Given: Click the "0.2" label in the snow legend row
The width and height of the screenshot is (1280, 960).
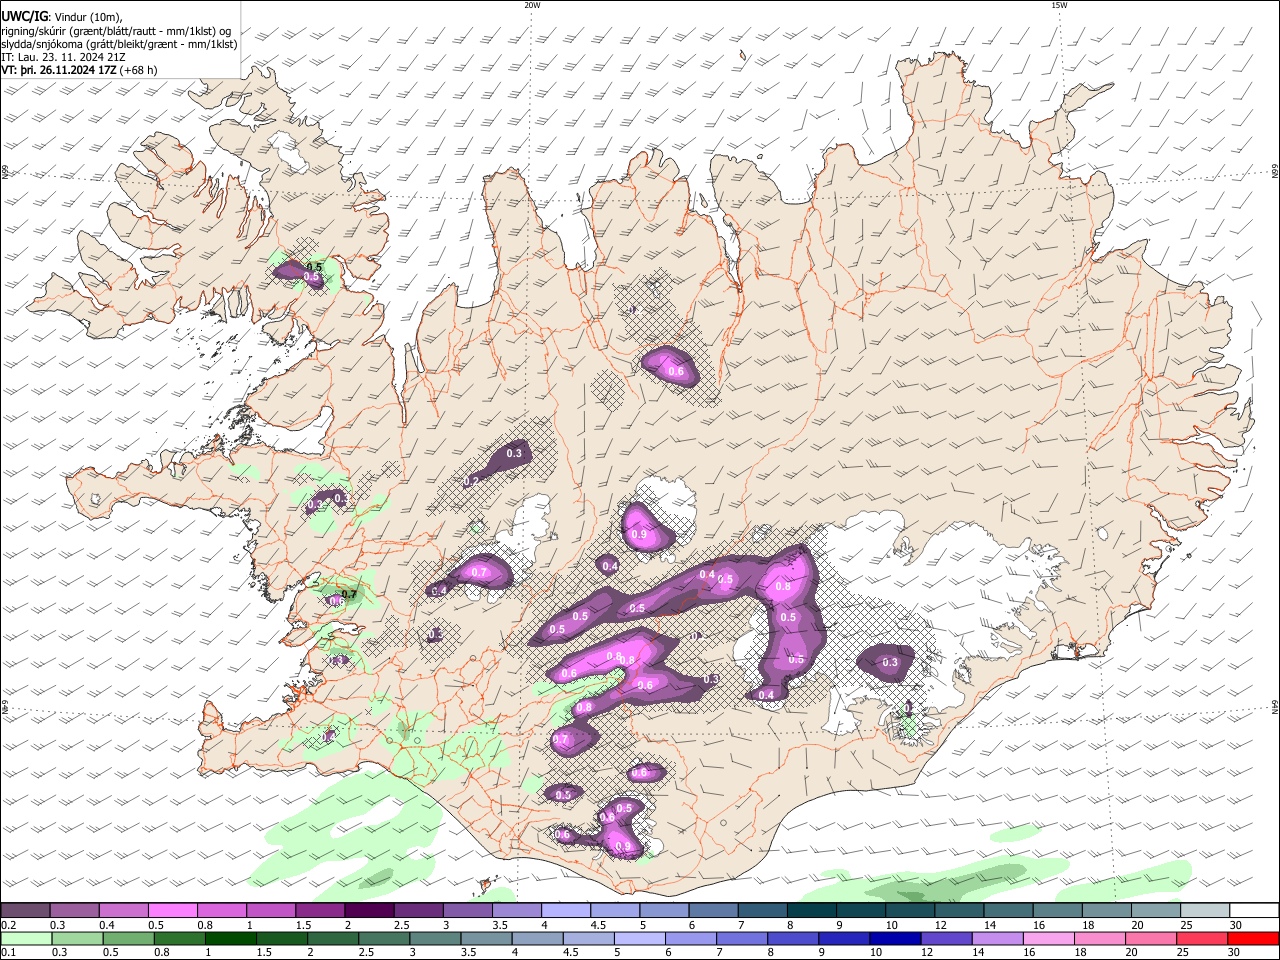Looking at the screenshot, I should tap(8, 925).
